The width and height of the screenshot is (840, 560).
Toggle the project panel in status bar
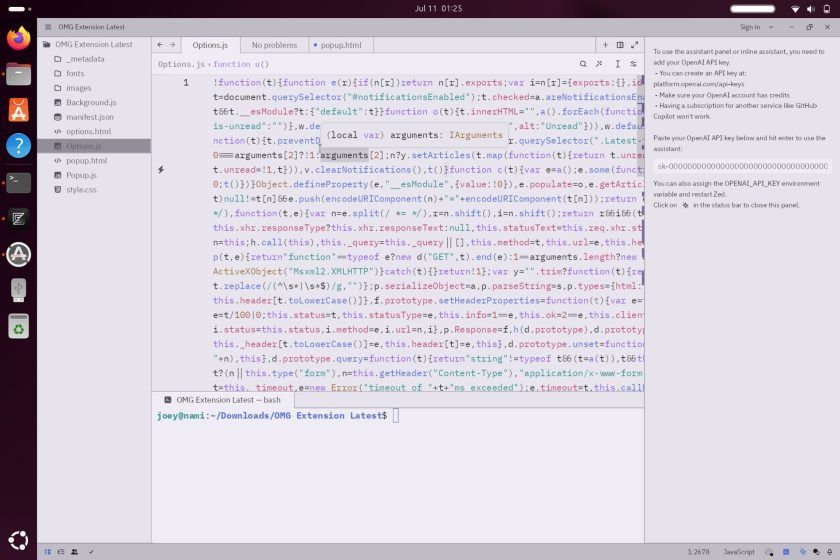click(47, 552)
